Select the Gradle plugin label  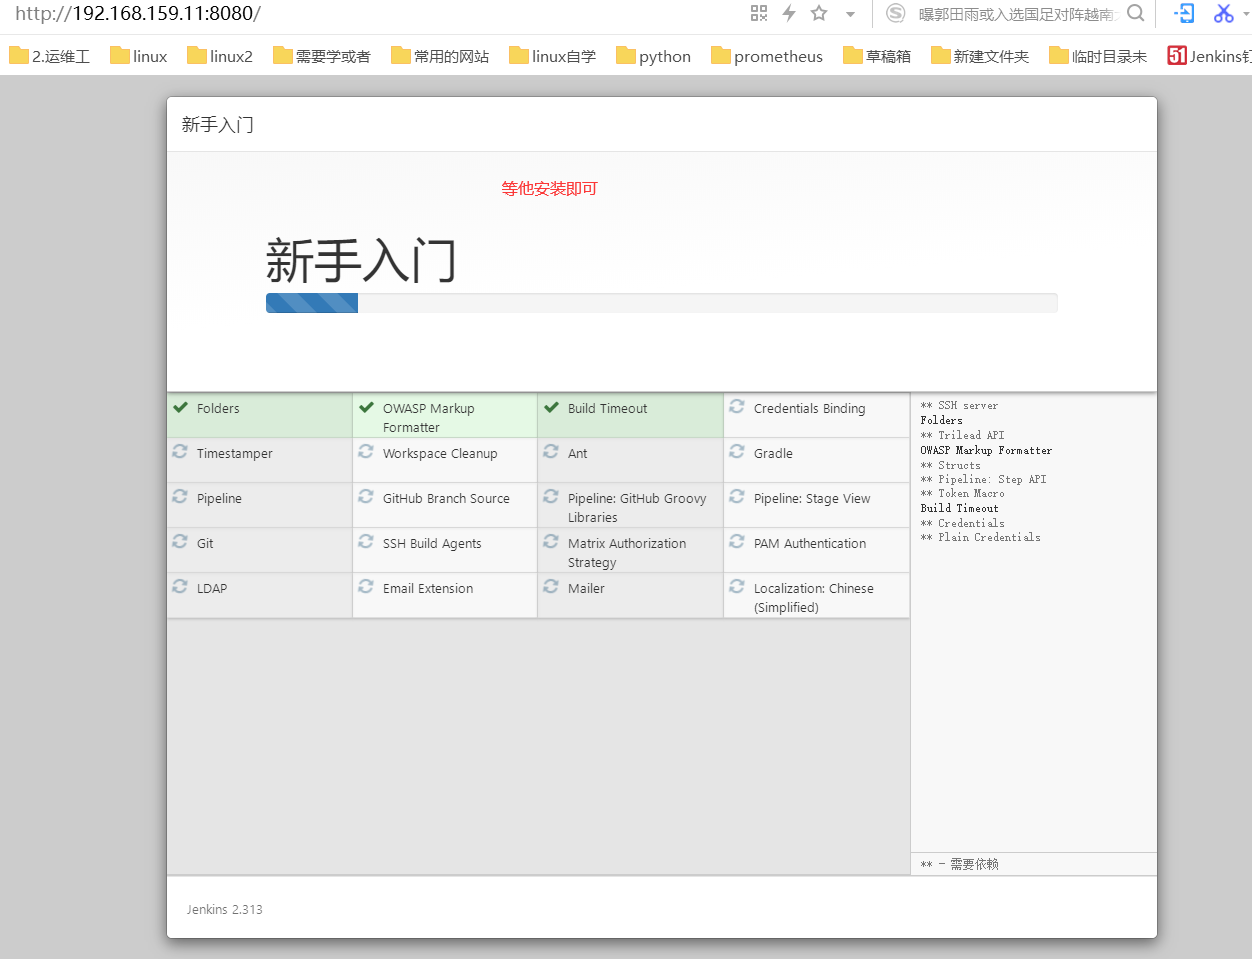click(773, 453)
